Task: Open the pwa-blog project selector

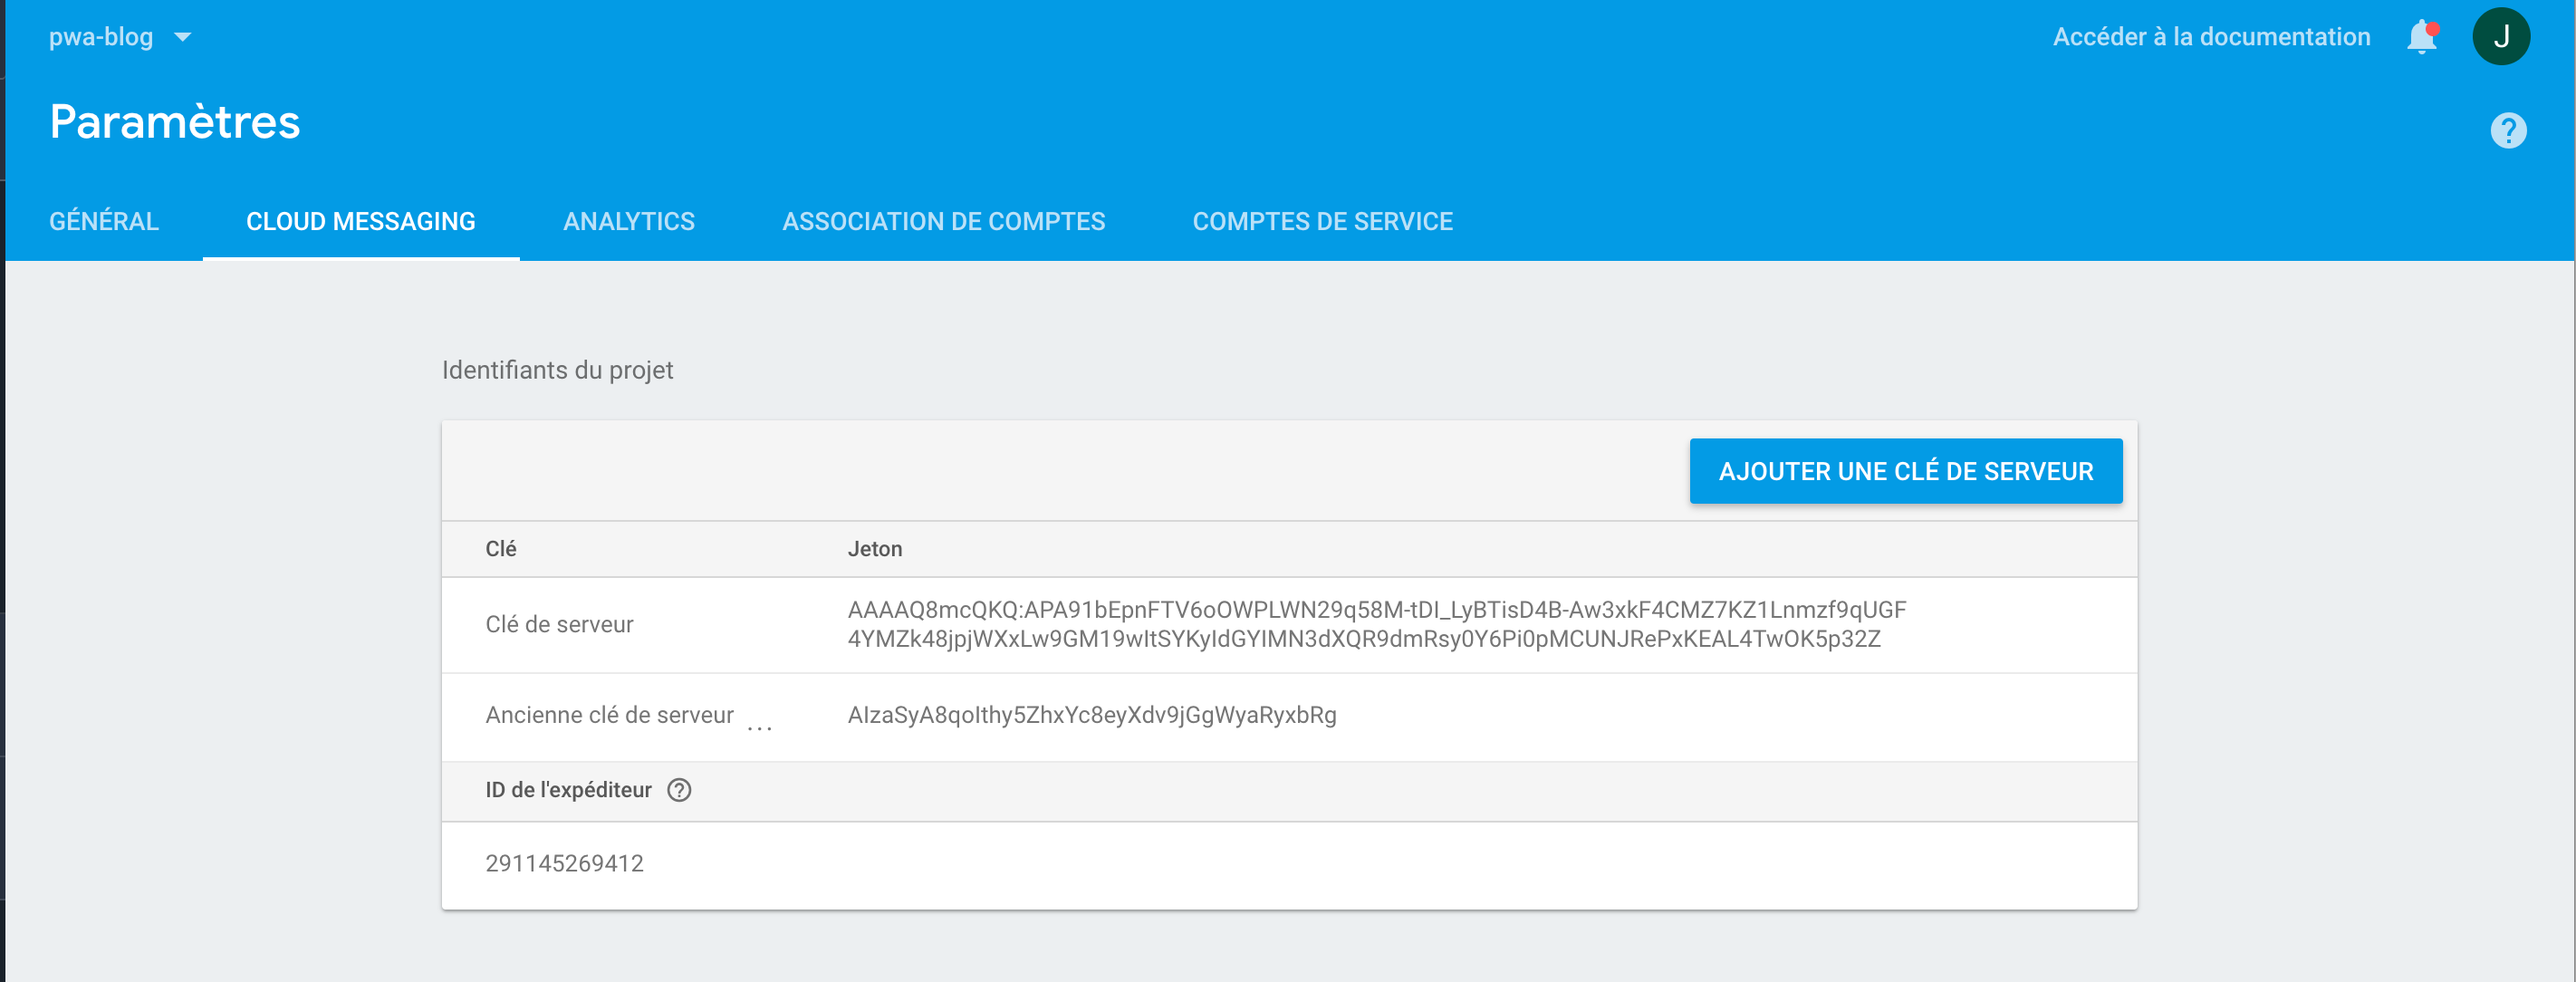Action: click(x=103, y=36)
